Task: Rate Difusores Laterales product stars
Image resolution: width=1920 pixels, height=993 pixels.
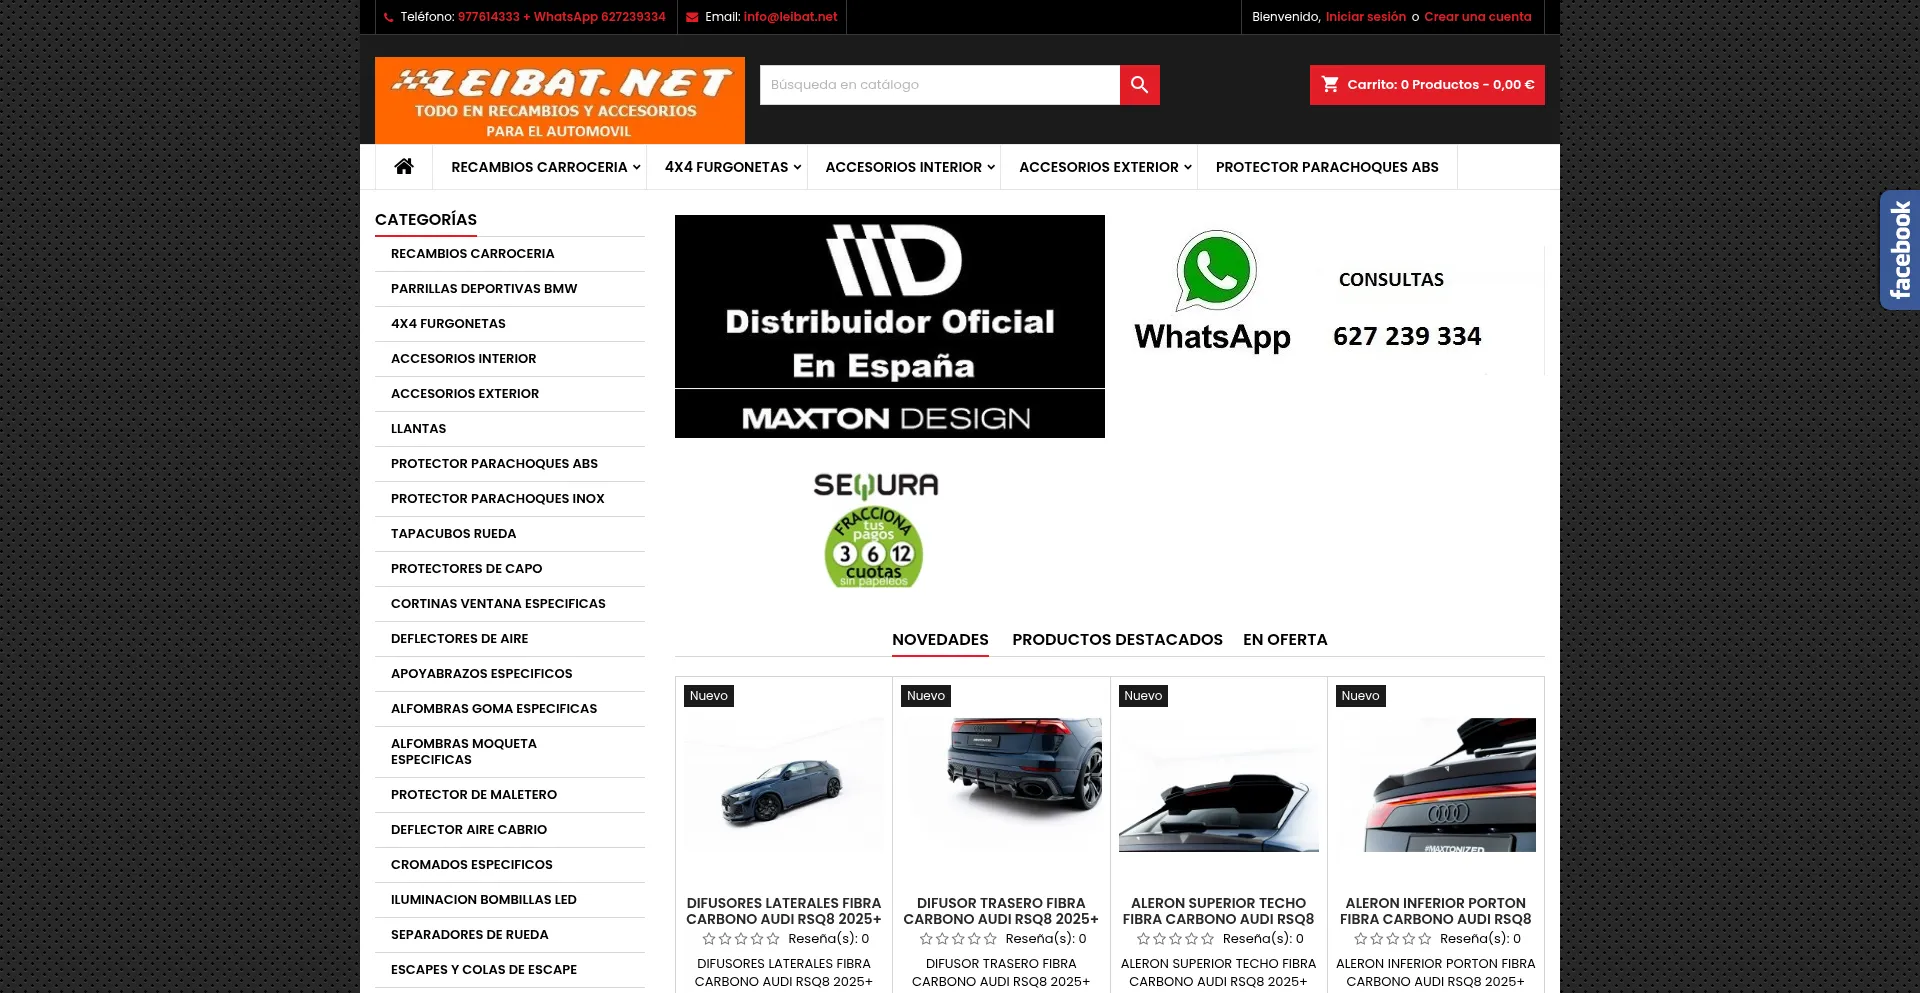Action: [741, 939]
